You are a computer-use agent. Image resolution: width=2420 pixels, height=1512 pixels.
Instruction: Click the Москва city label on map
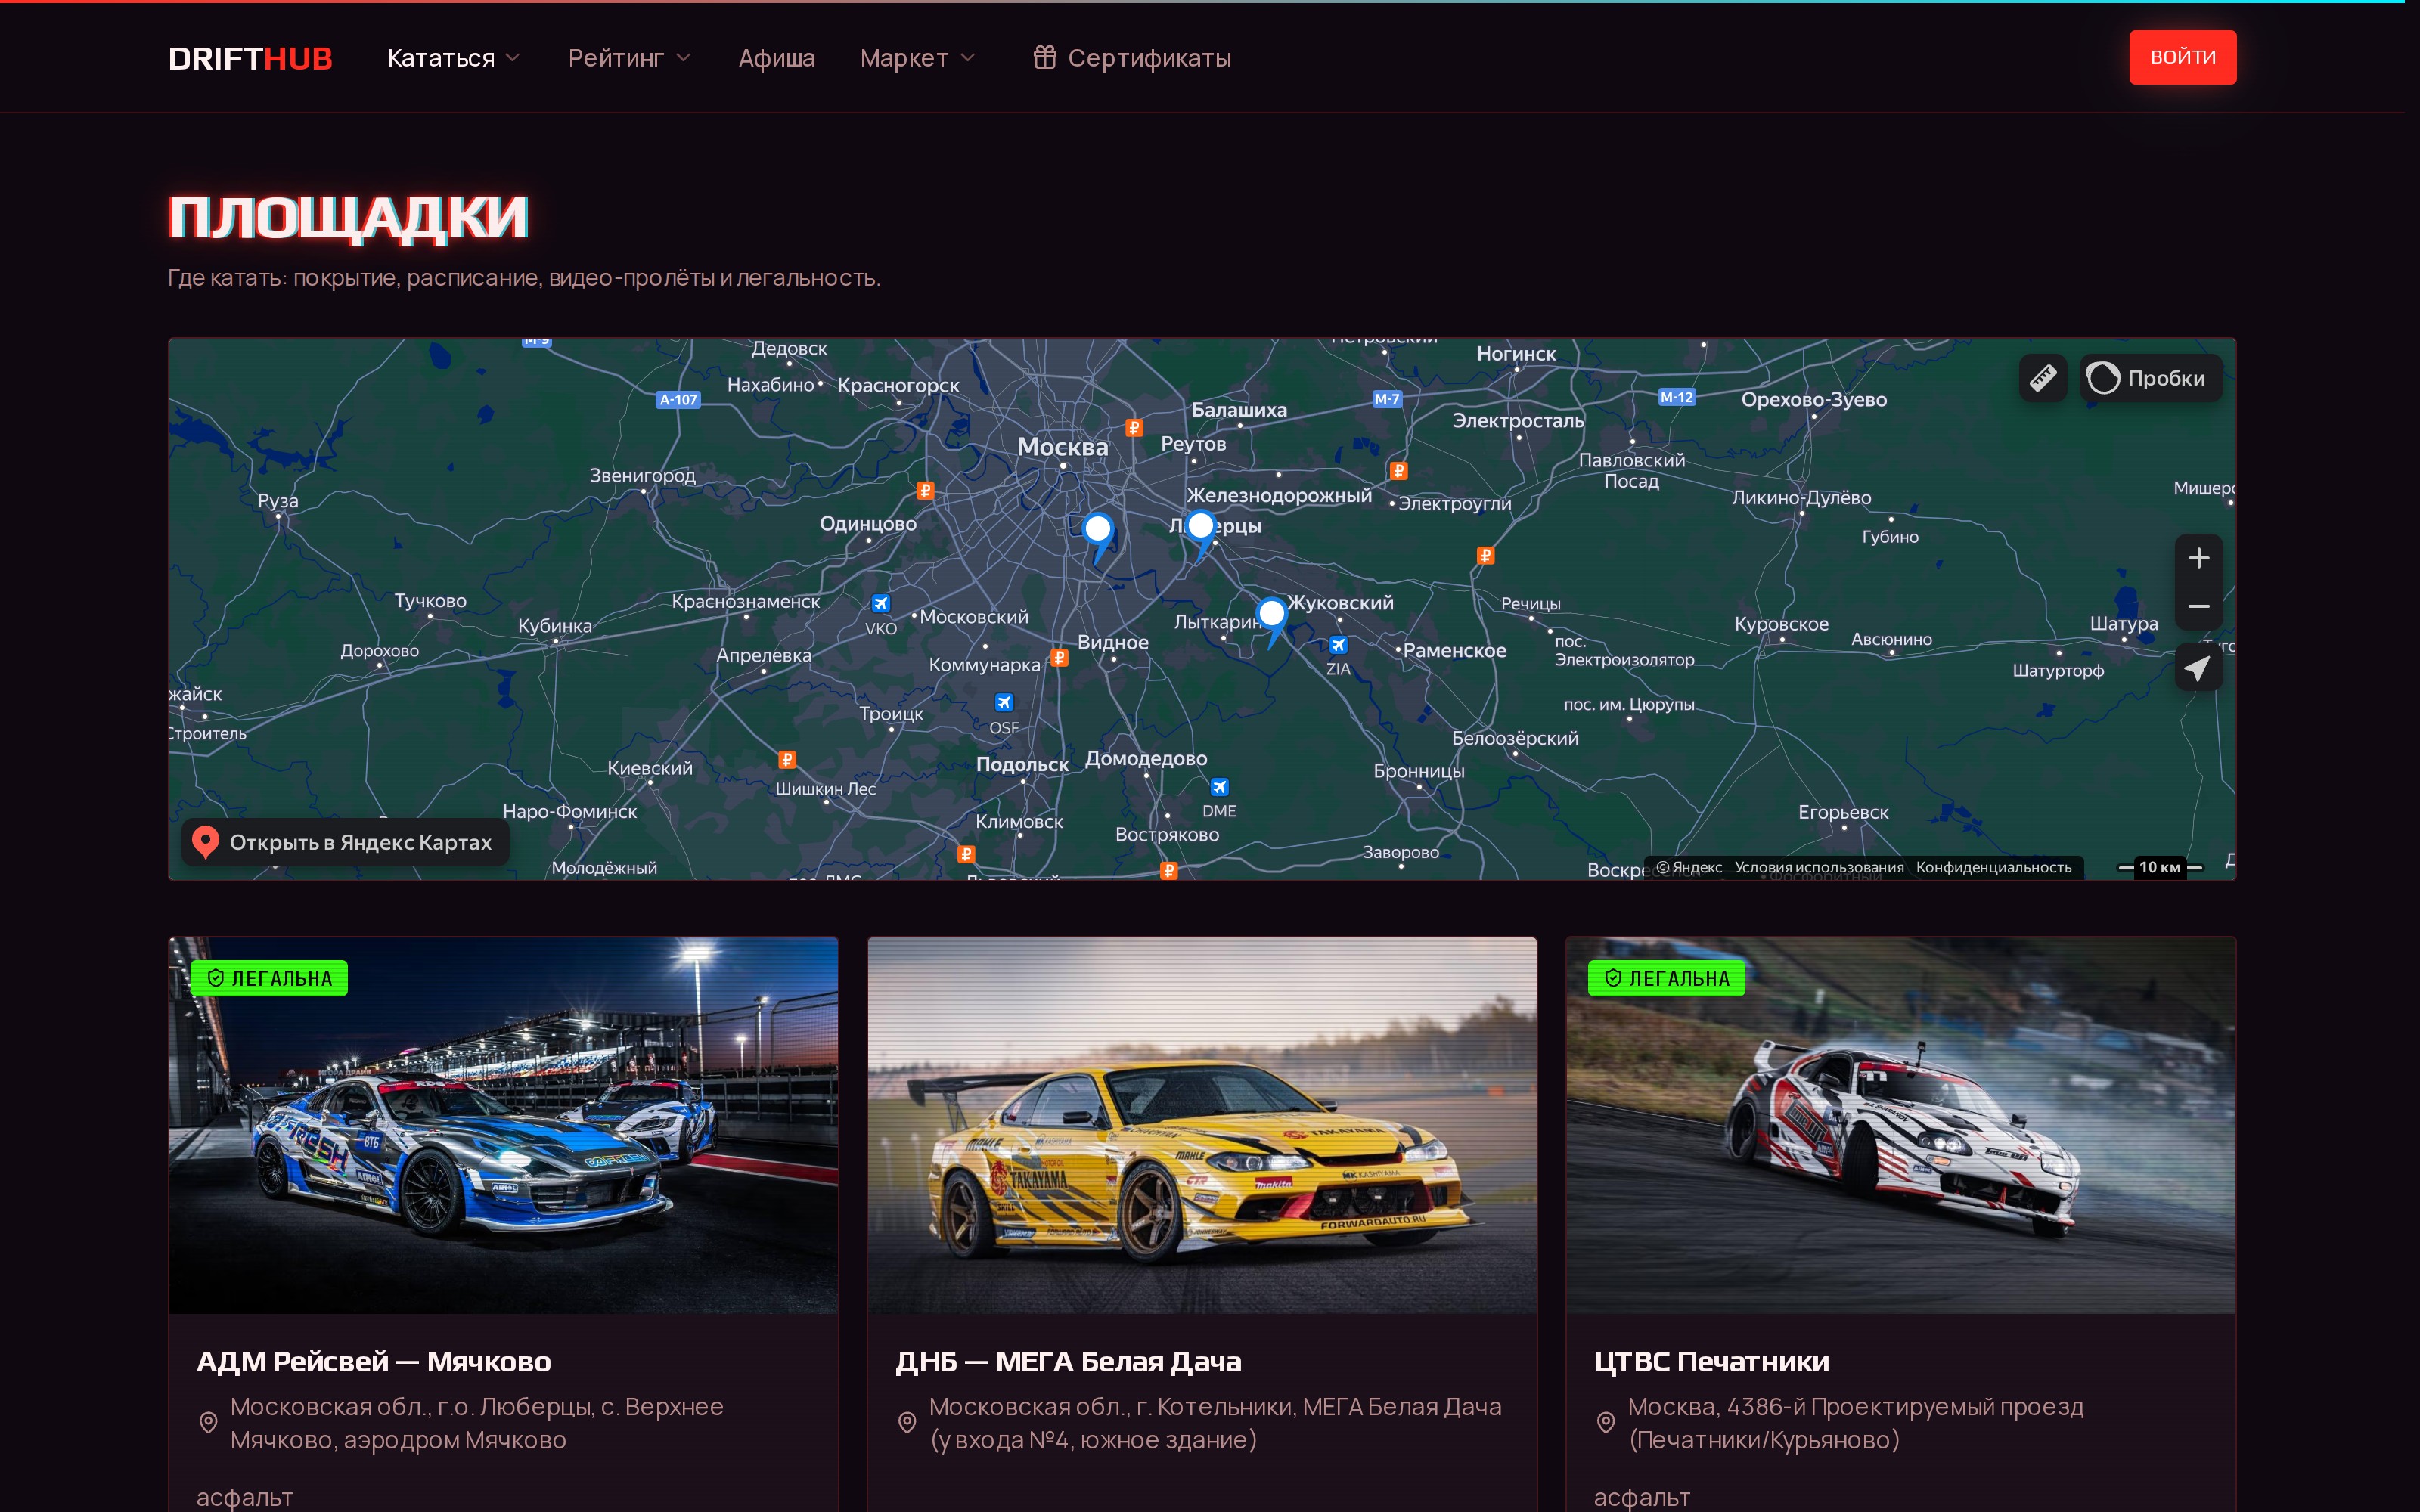[1063, 446]
